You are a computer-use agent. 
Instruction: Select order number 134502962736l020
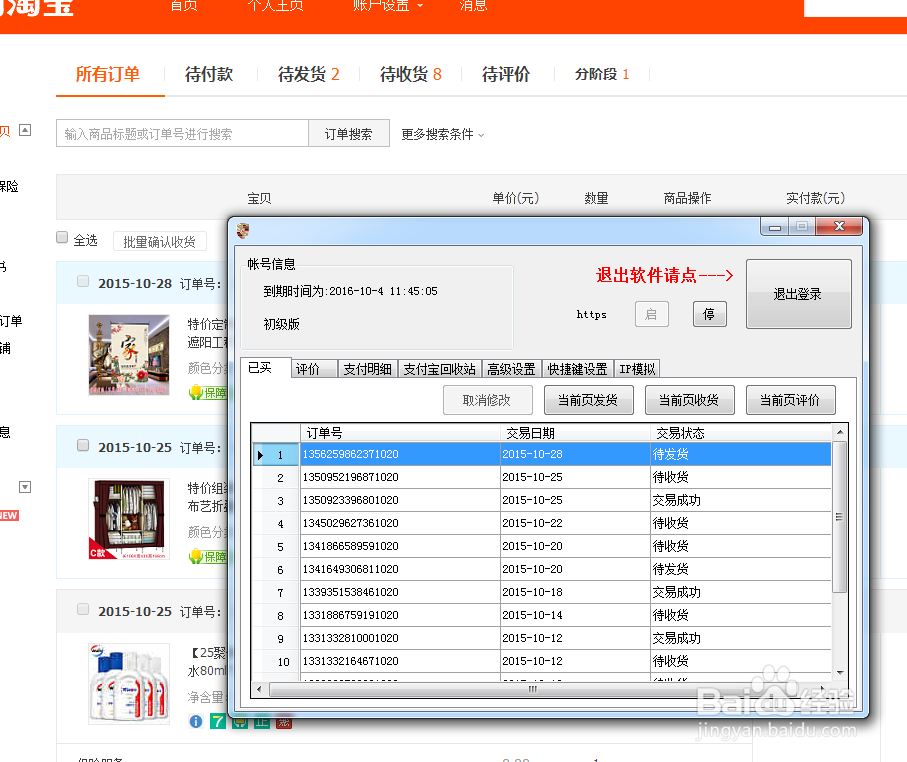point(351,524)
